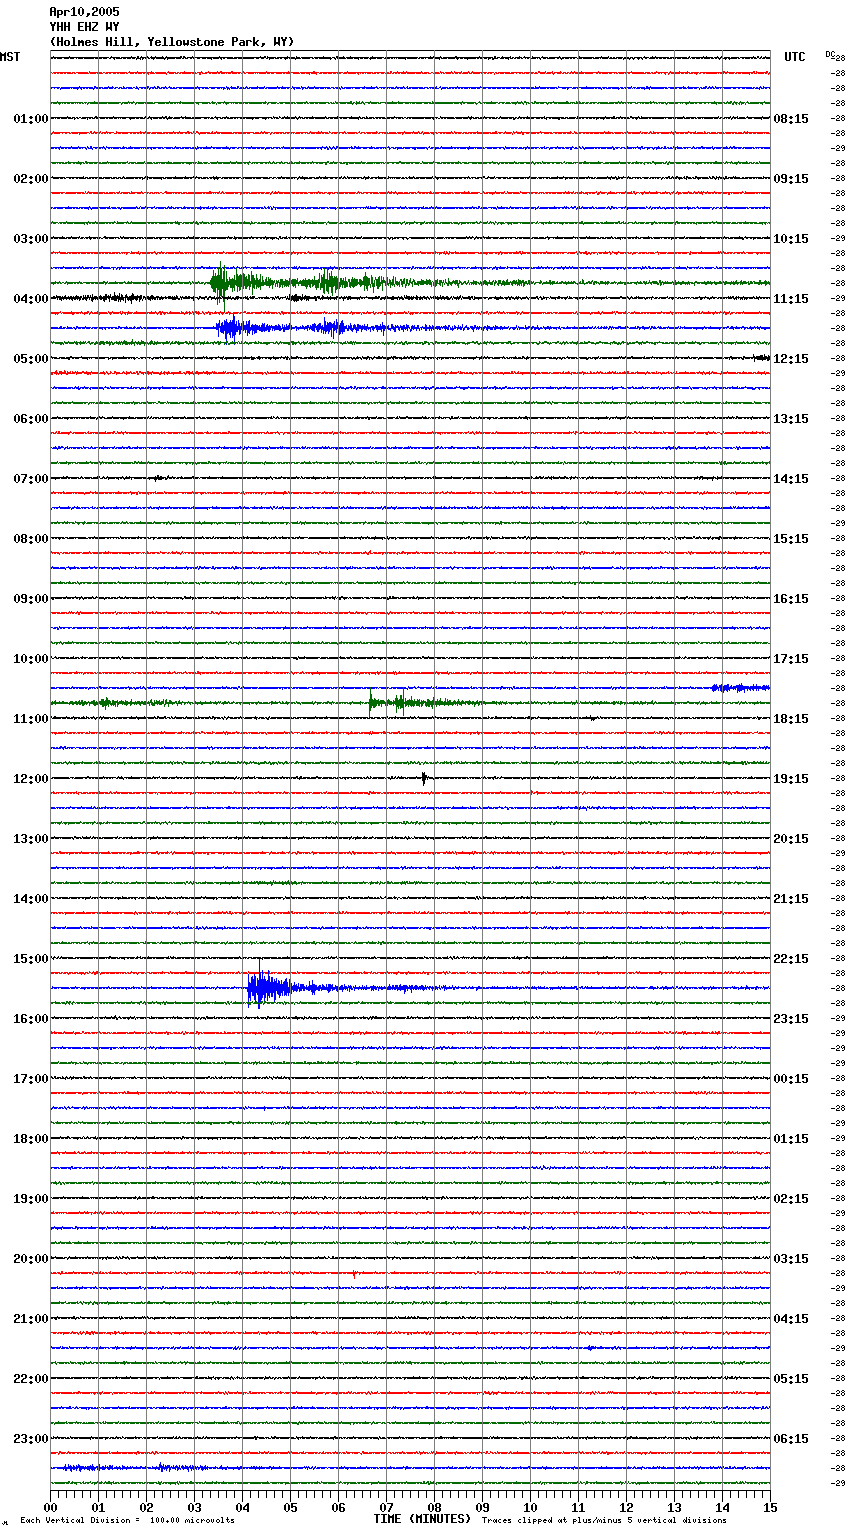Click minute 15 on the time axis

[x=770, y=1508]
